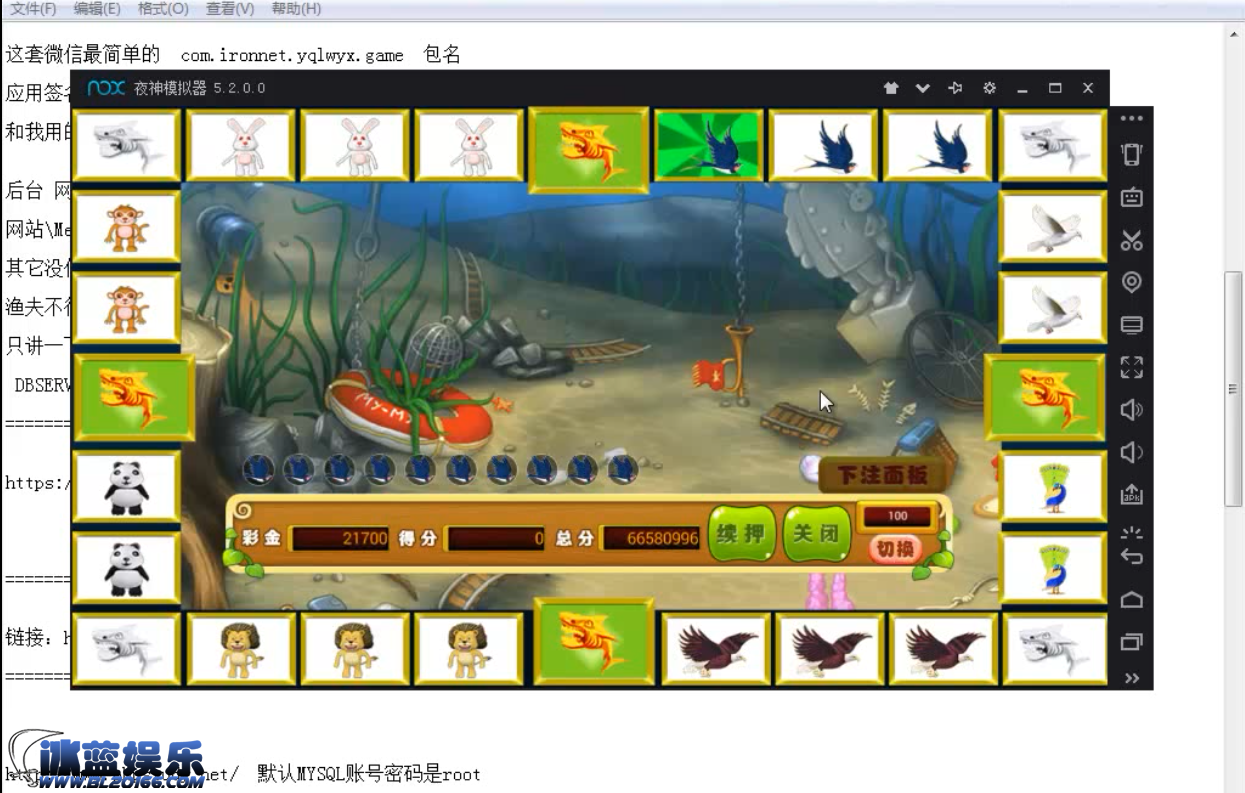Tap the Android back arrow in Nox sidebar
1245x793 pixels.
(x=1131, y=557)
